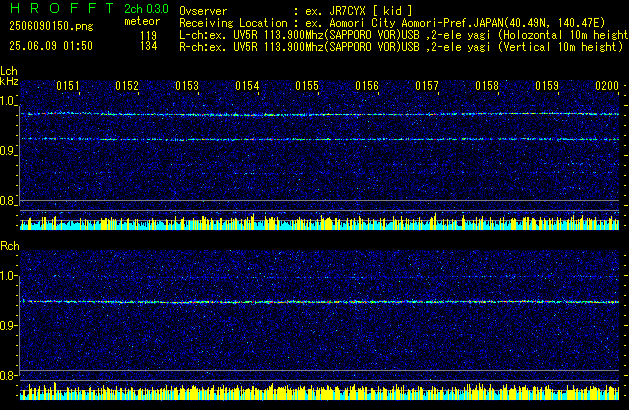Click Rch 0.9 frequency axis label

8,325
